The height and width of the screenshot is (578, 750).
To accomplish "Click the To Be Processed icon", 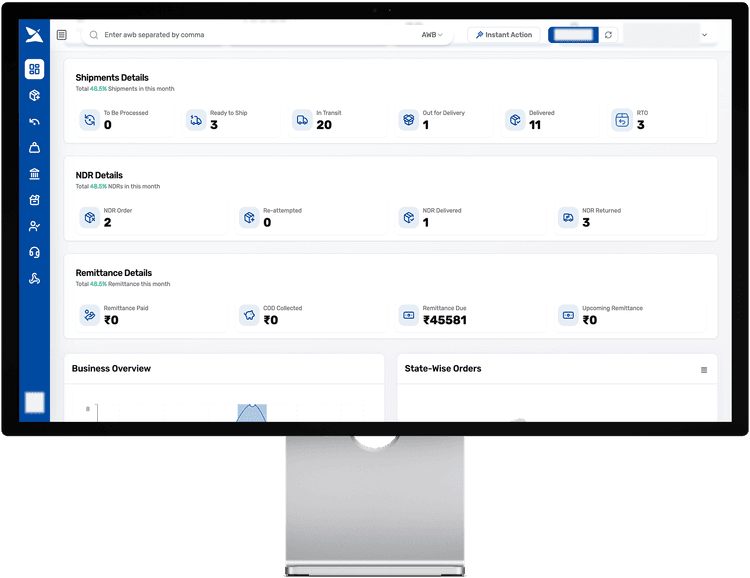I will click(x=89, y=120).
